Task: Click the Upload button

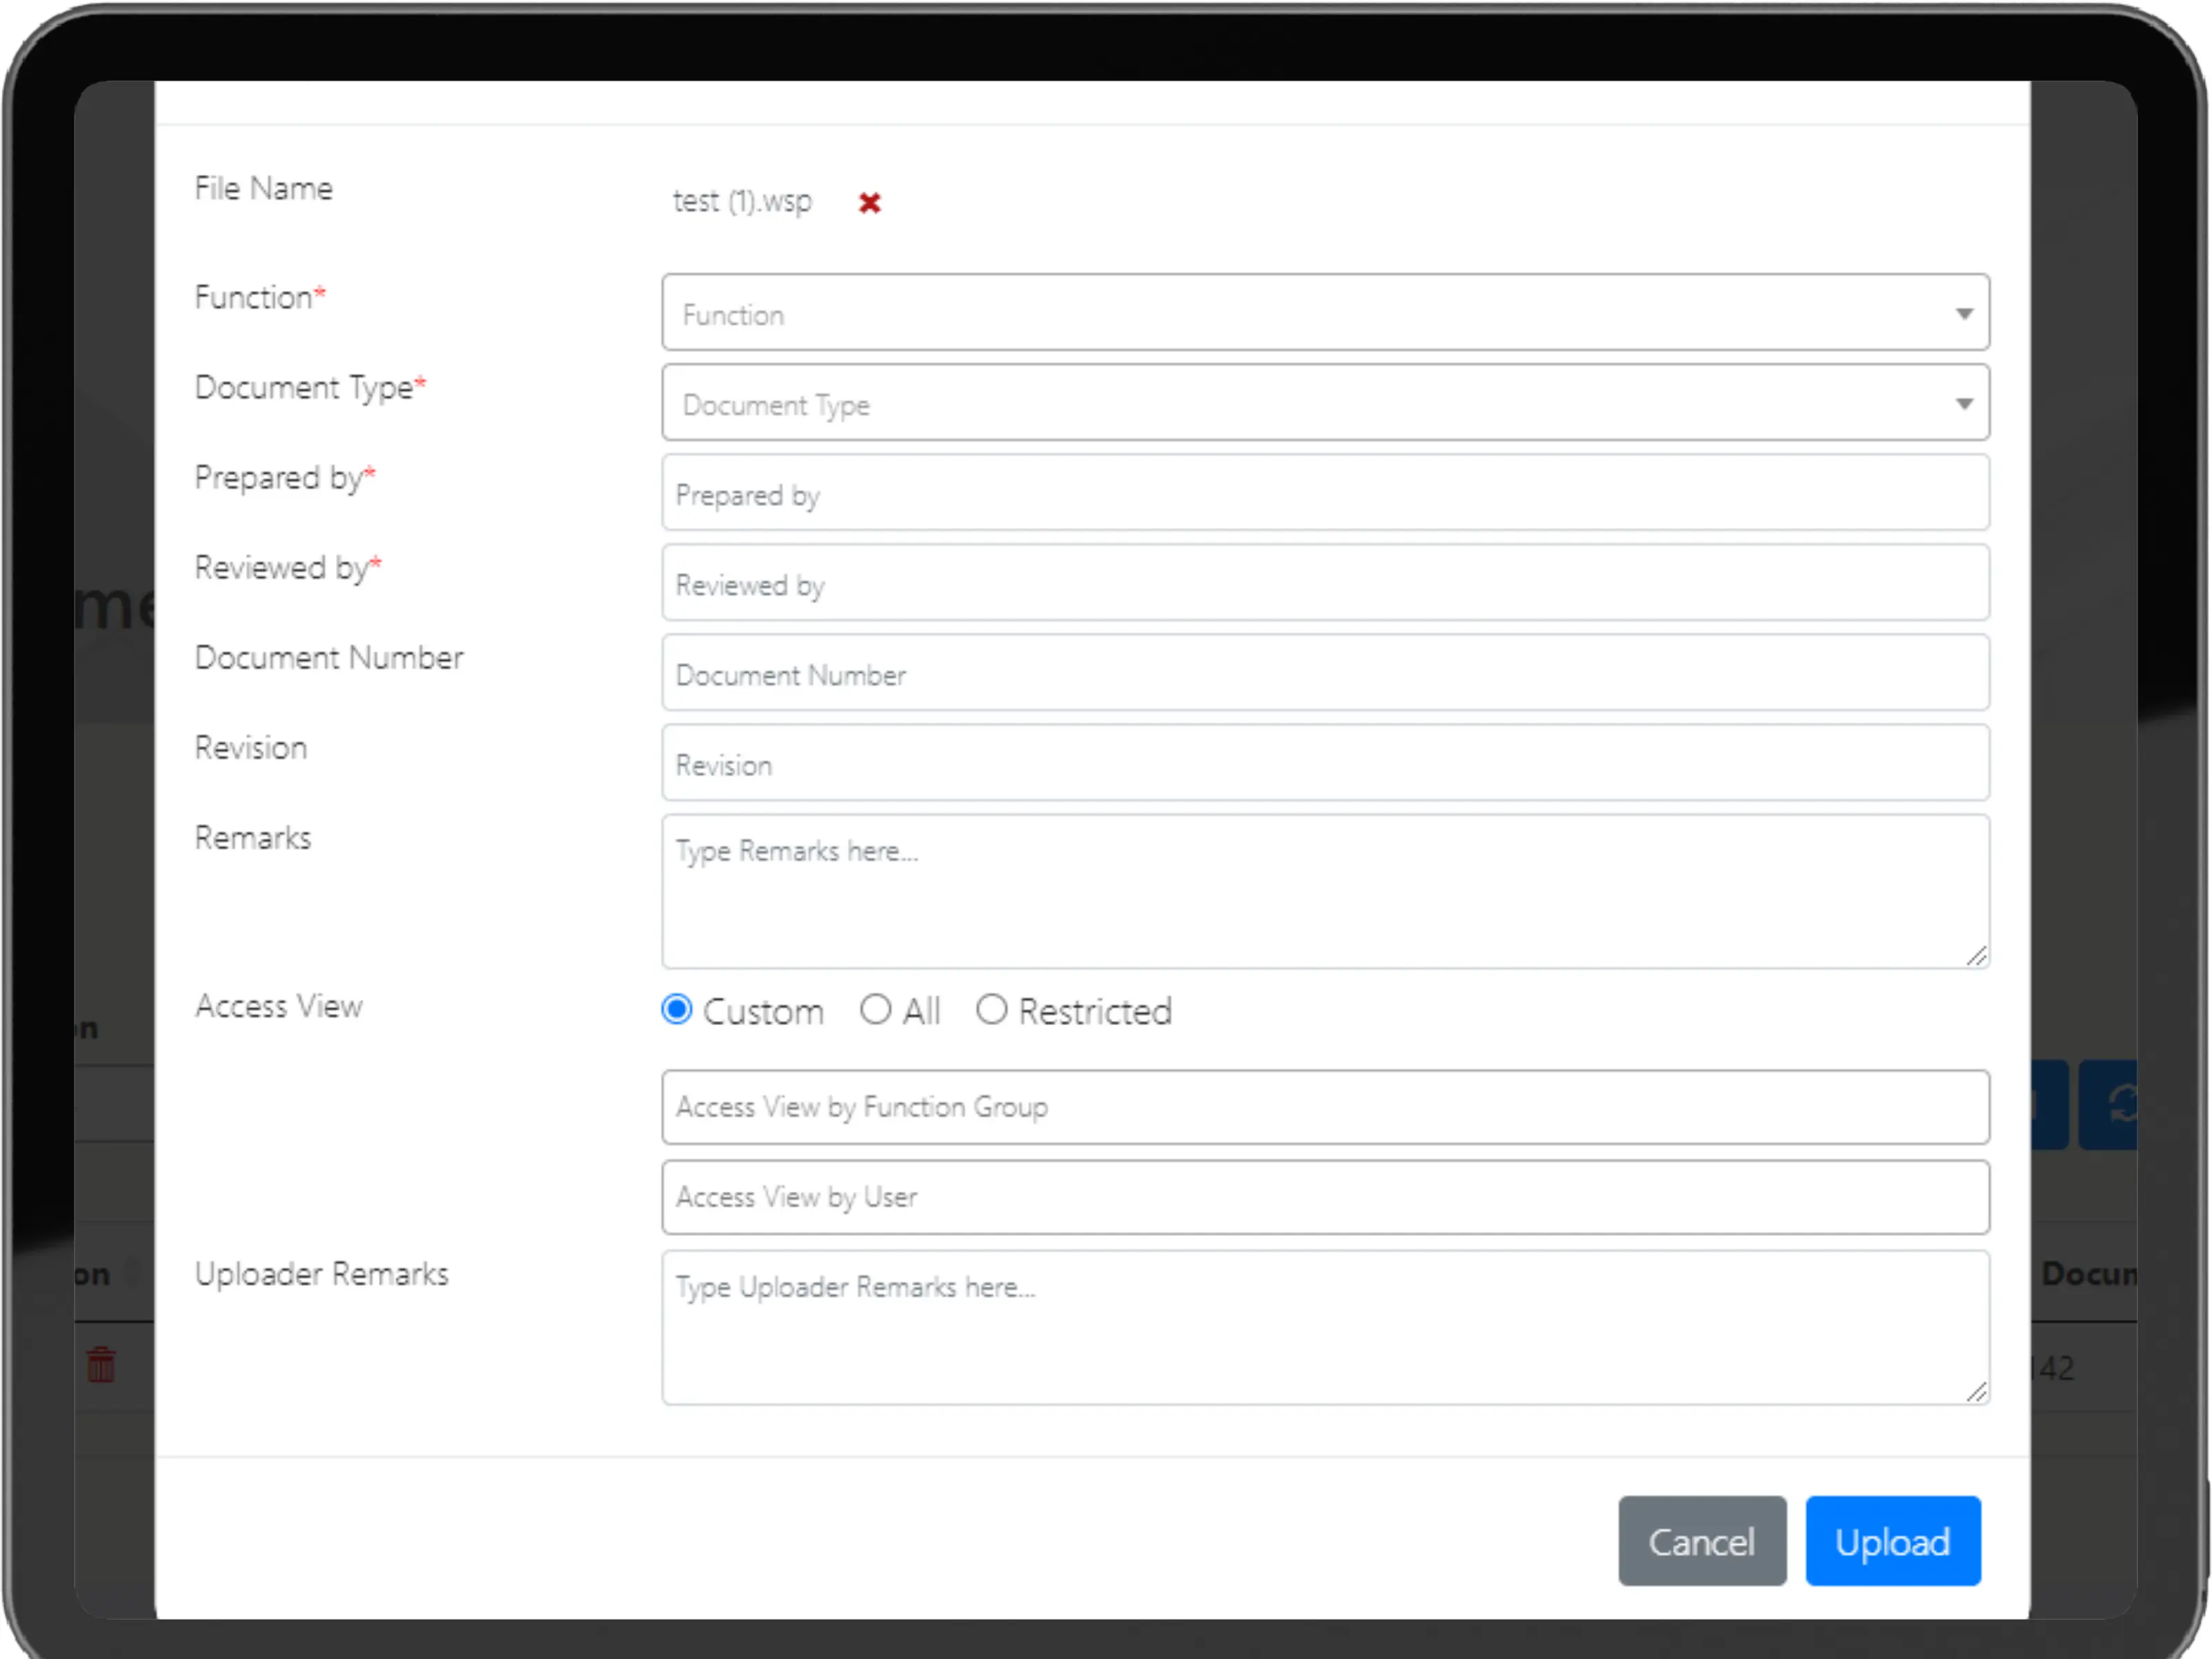Action: 1893,1541
